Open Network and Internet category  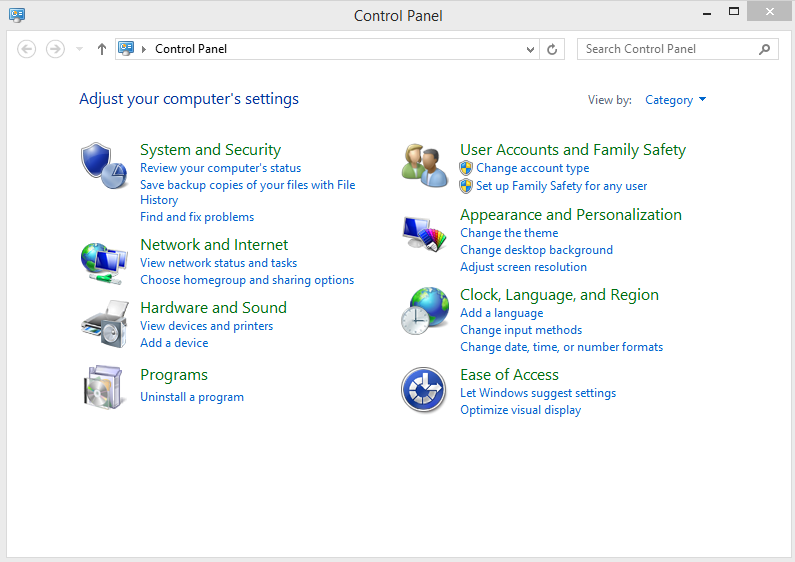coord(214,245)
